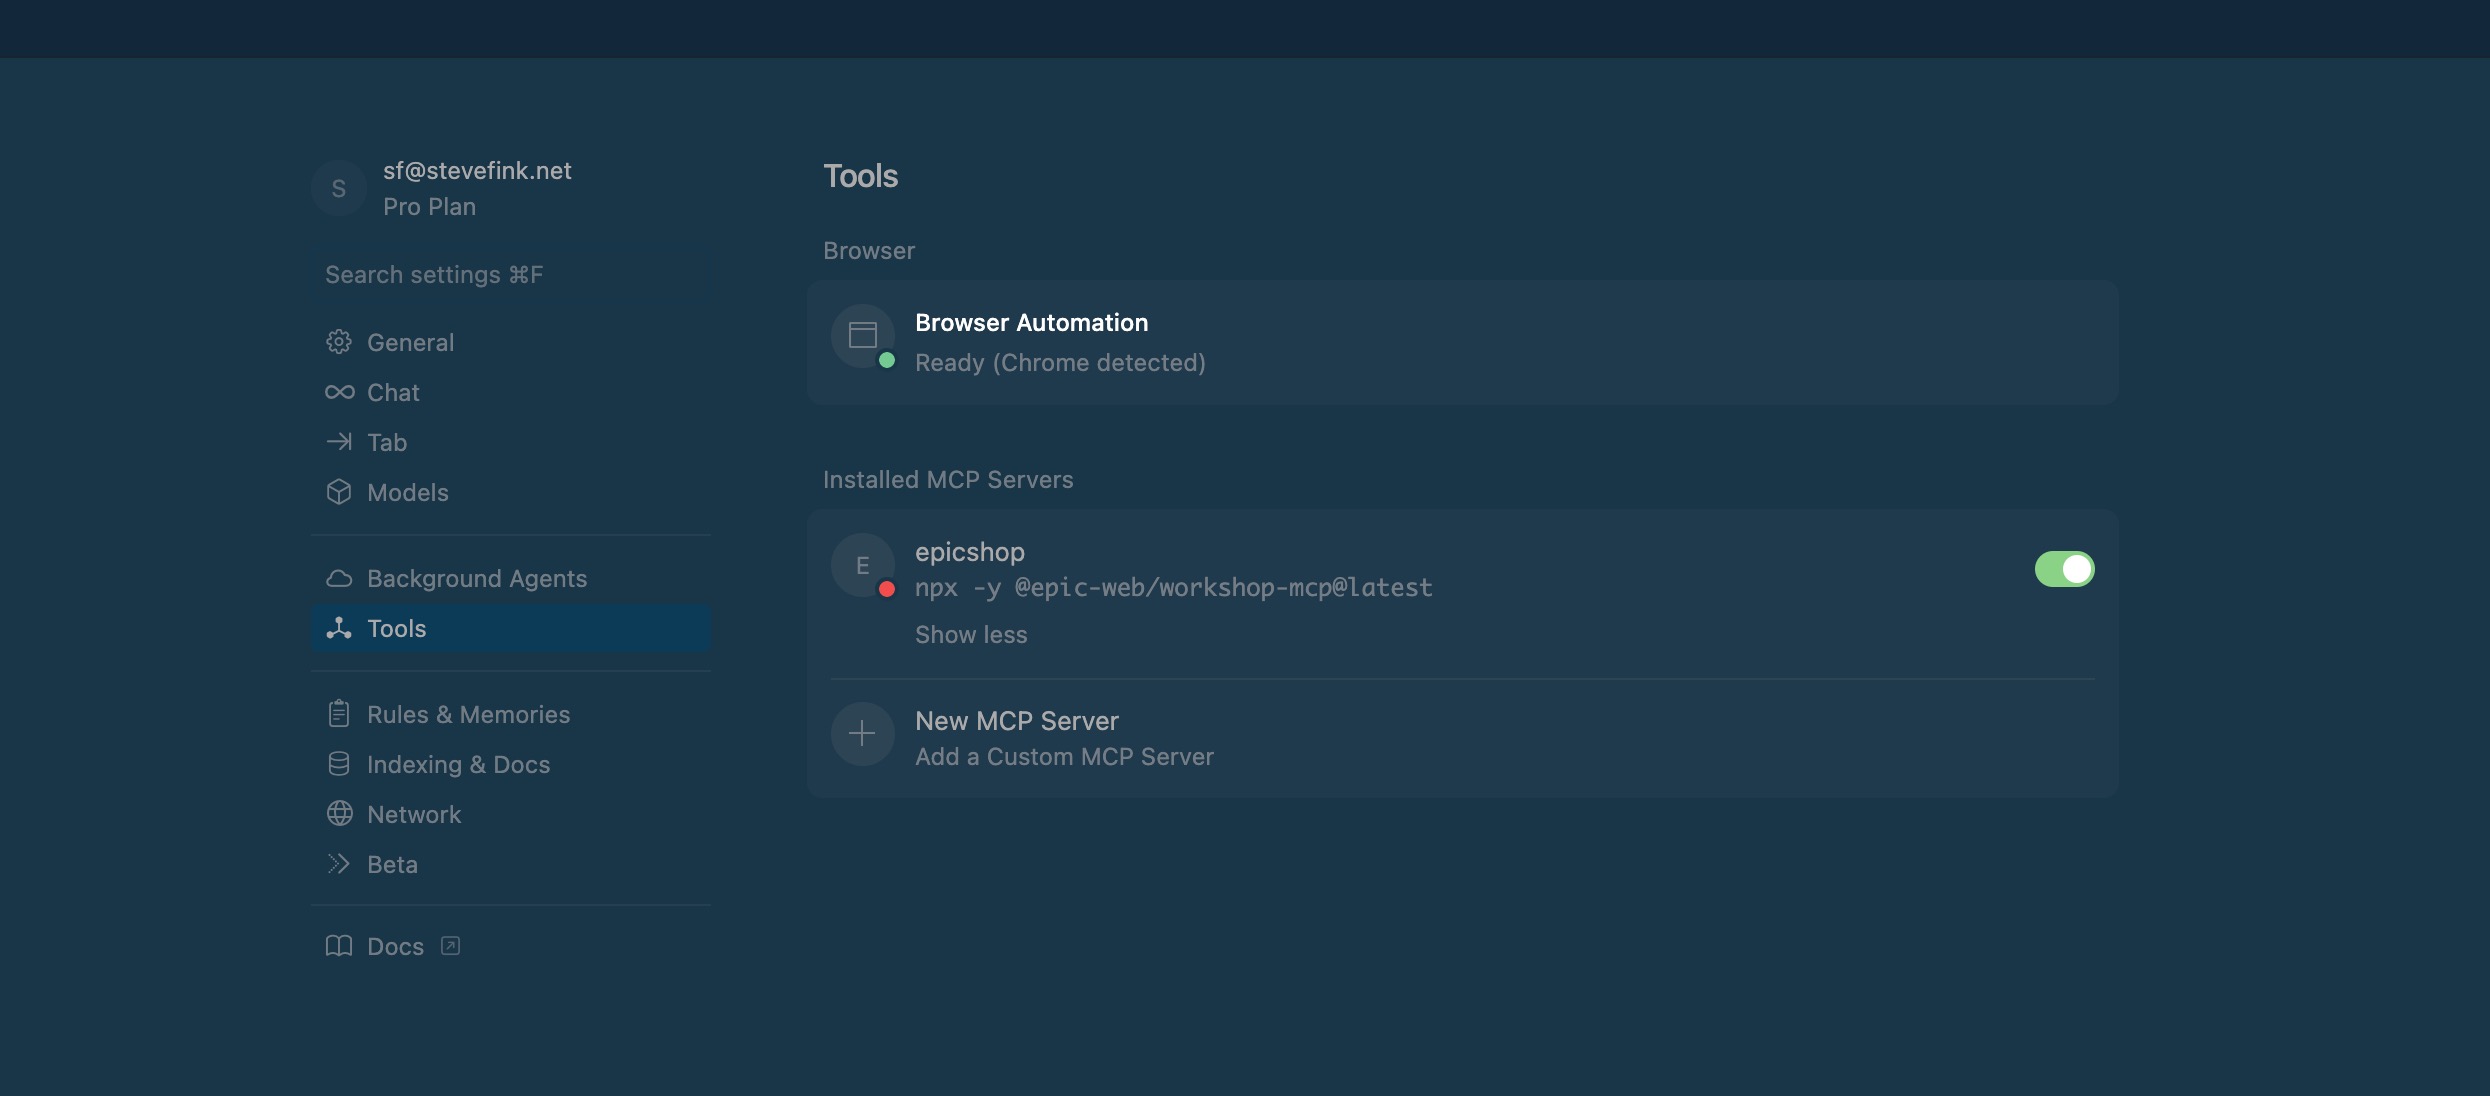Screen dimensions: 2490x1096
Task: Click the General gear icon
Action: point(339,342)
